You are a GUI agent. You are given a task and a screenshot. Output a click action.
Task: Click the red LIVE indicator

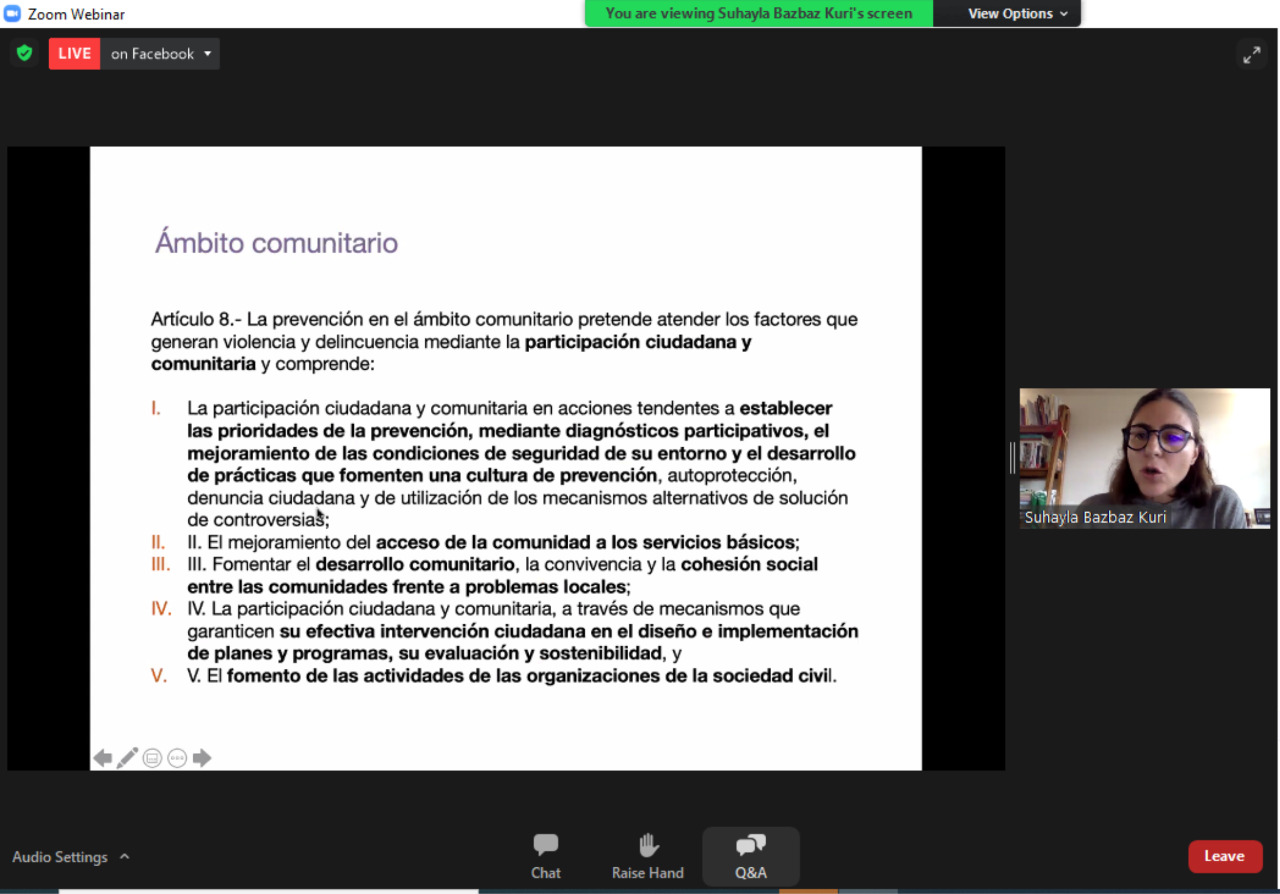tap(74, 53)
